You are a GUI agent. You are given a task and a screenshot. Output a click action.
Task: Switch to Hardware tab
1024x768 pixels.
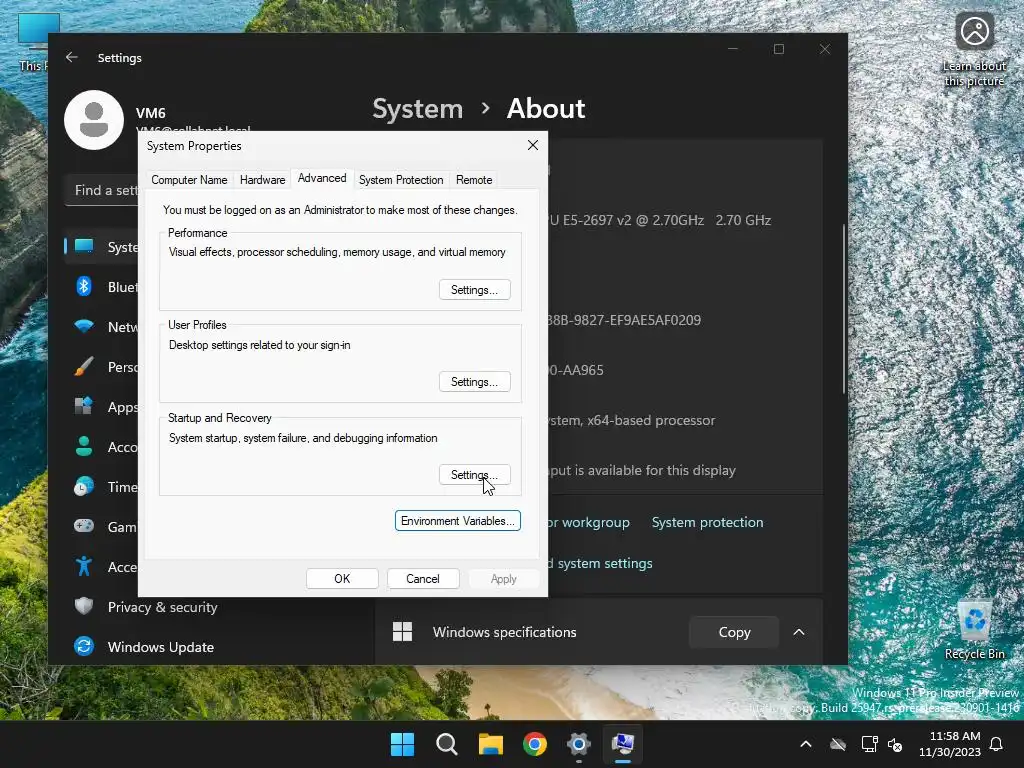(x=263, y=180)
